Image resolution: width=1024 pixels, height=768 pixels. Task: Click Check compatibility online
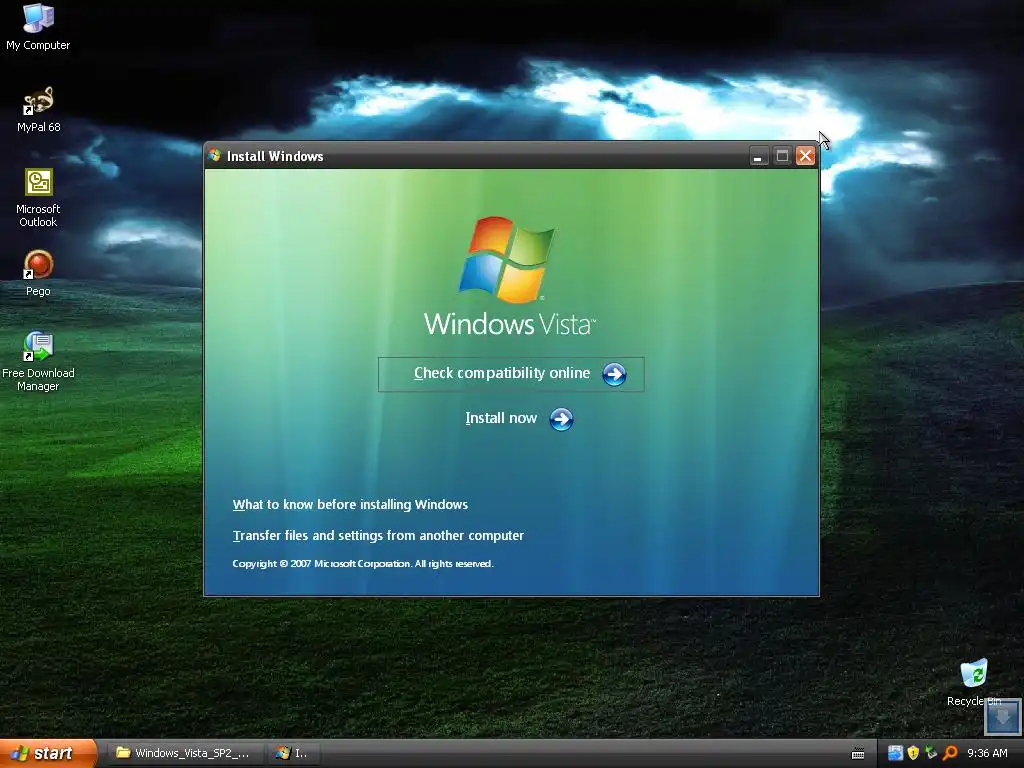pyautogui.click(x=511, y=374)
